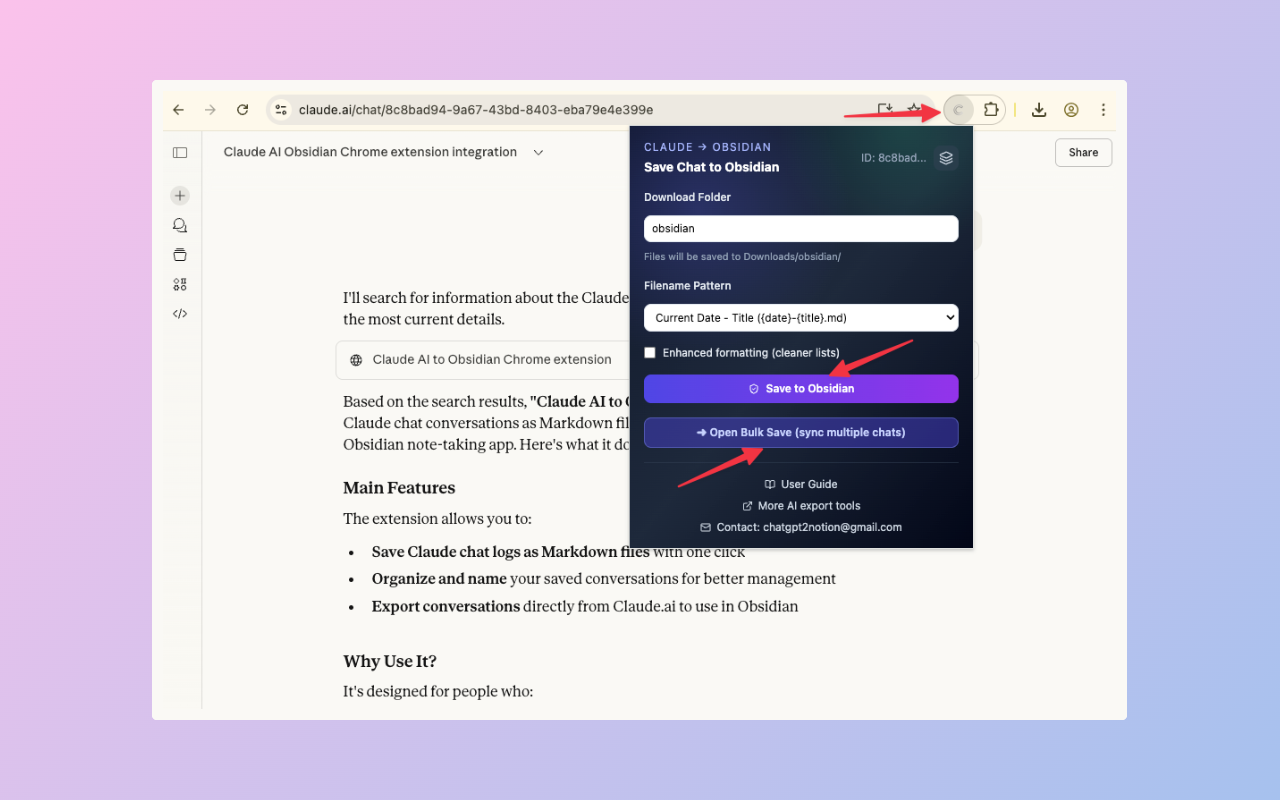Click the Save to Obsidian button

pyautogui.click(x=801, y=389)
